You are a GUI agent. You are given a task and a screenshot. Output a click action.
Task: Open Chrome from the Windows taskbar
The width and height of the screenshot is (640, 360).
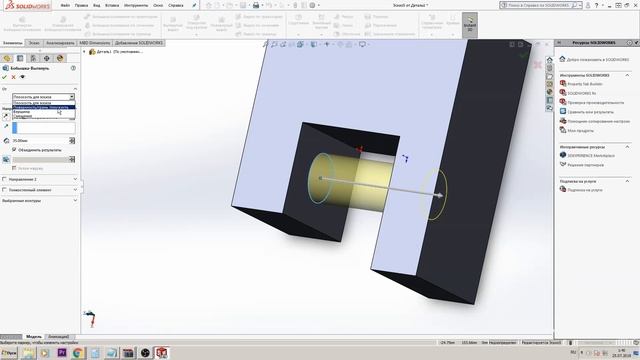(x=78, y=353)
